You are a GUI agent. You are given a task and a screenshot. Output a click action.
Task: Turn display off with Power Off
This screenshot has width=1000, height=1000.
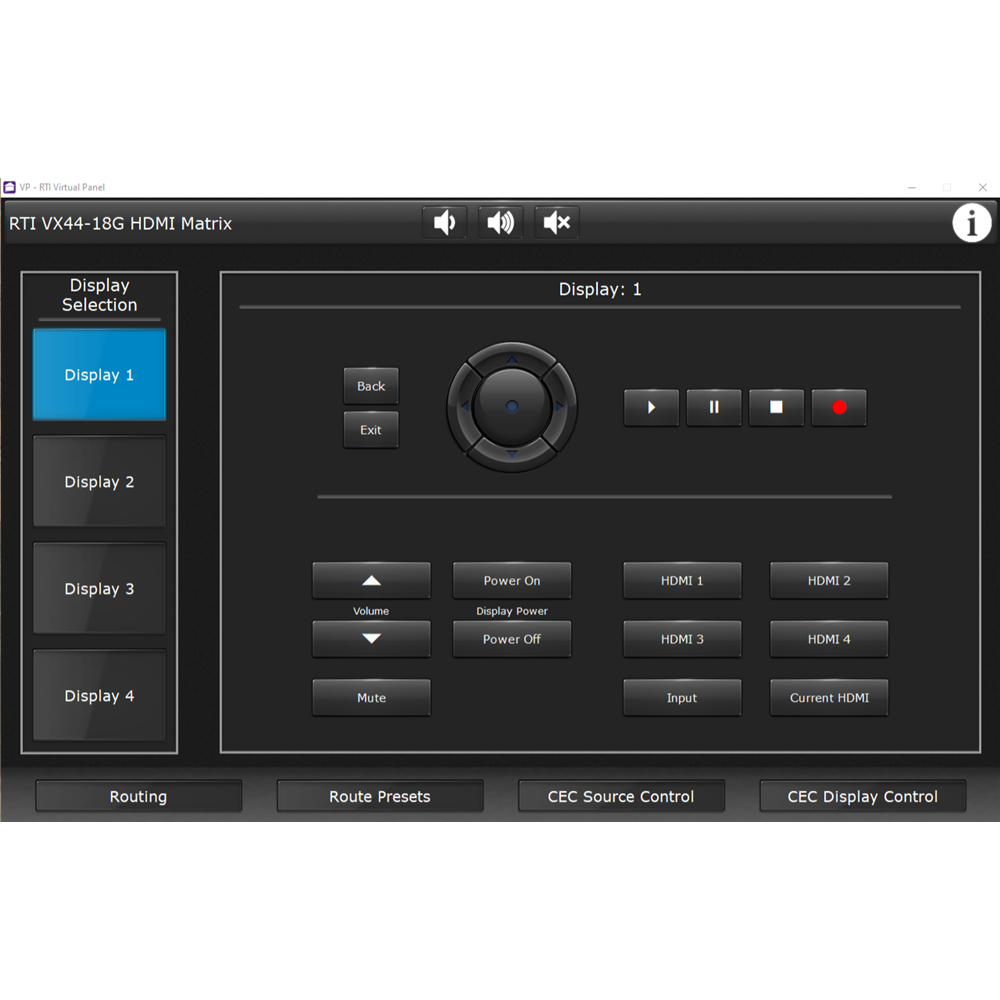512,639
